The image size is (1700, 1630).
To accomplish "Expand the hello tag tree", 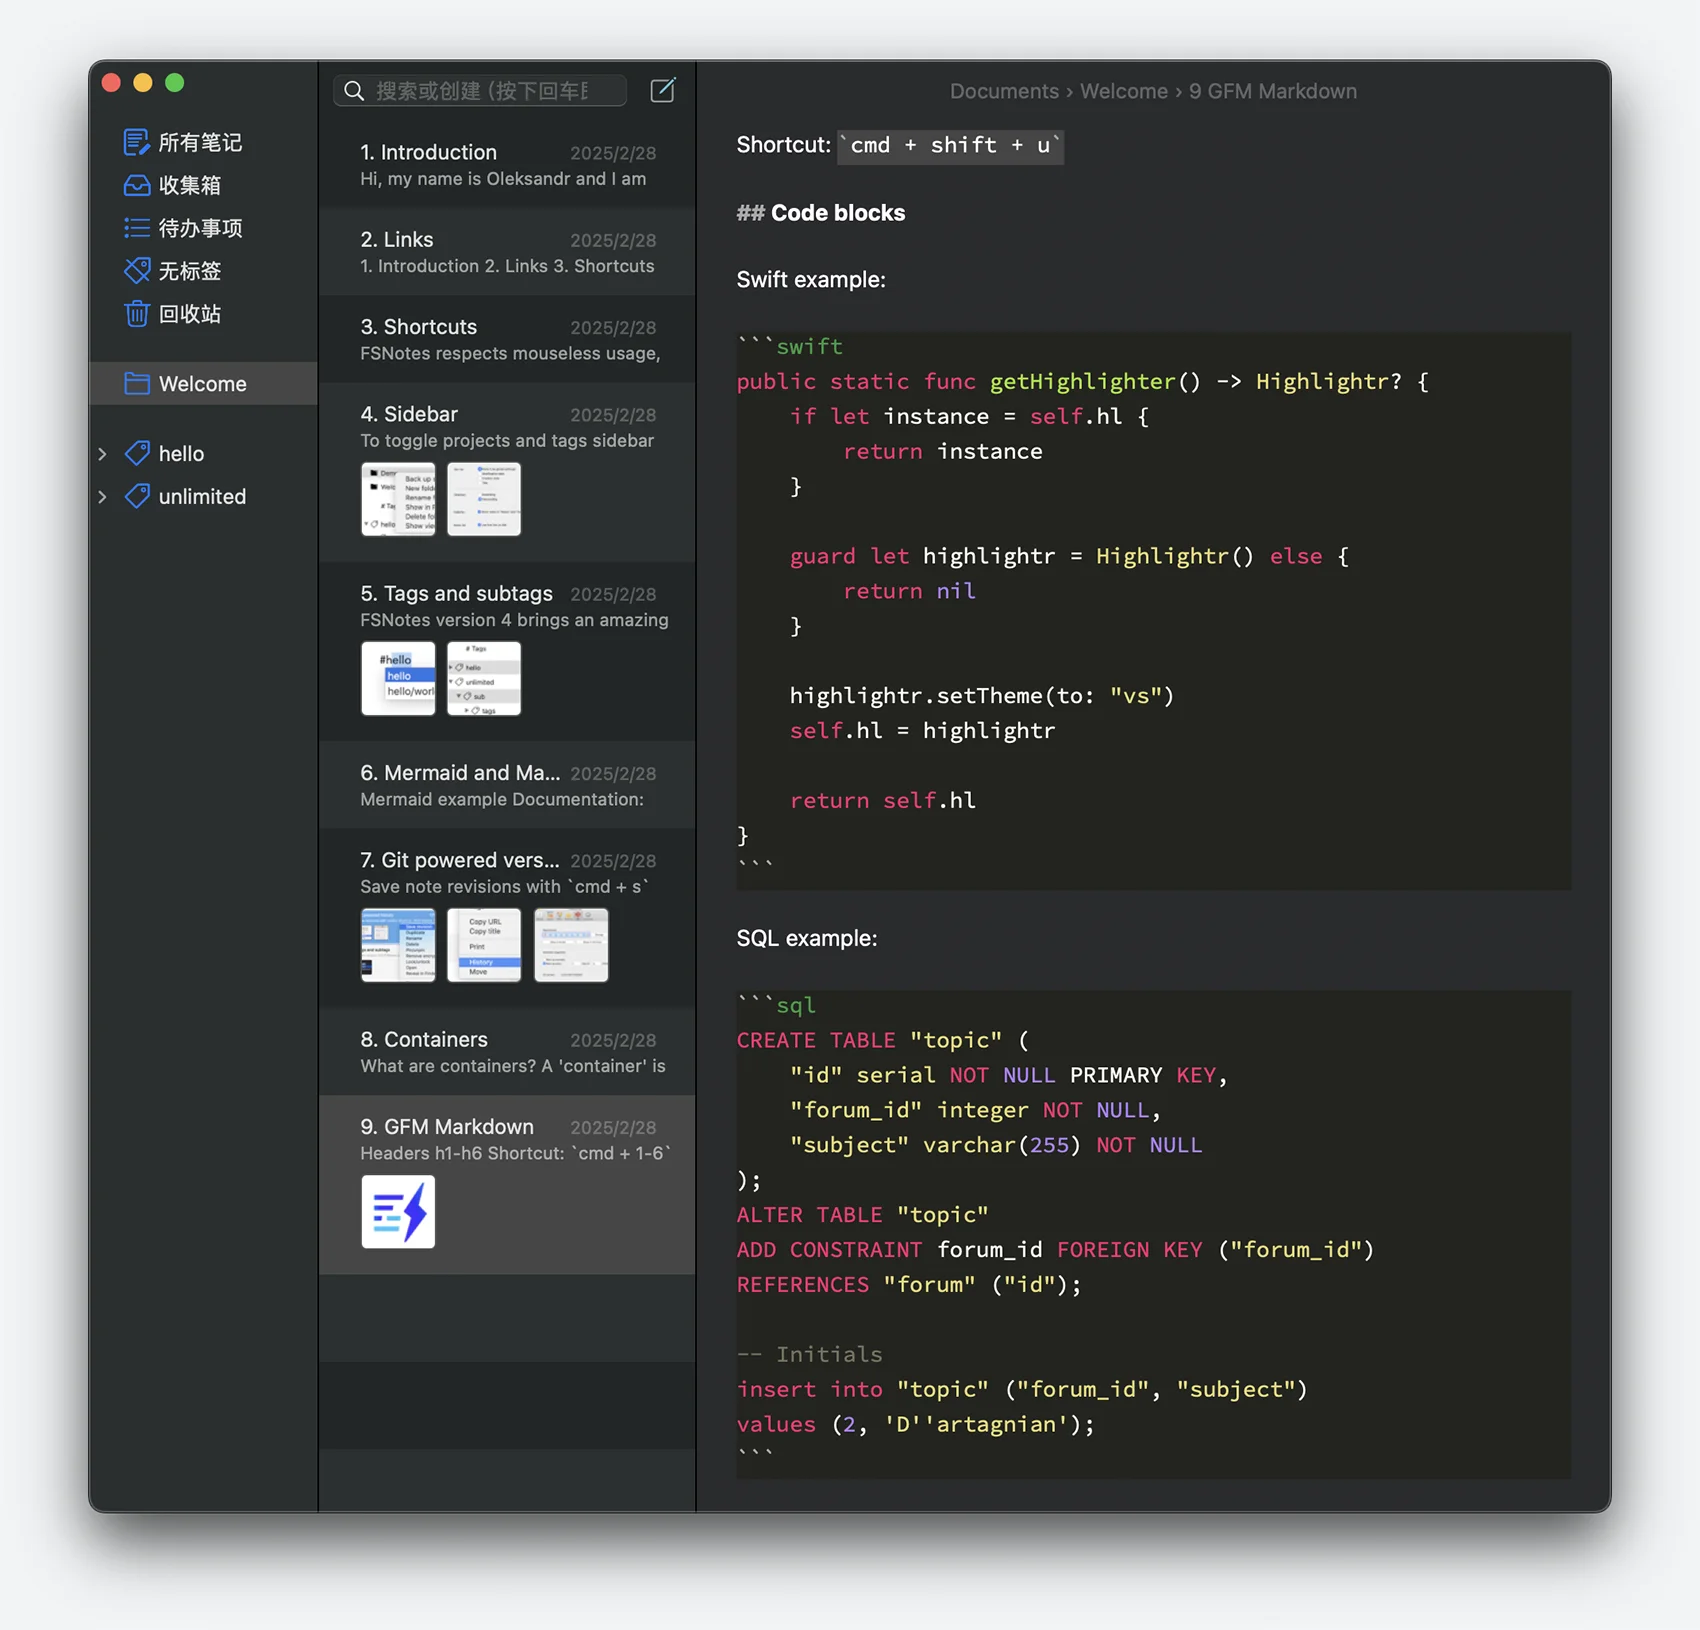I will 102,454.
